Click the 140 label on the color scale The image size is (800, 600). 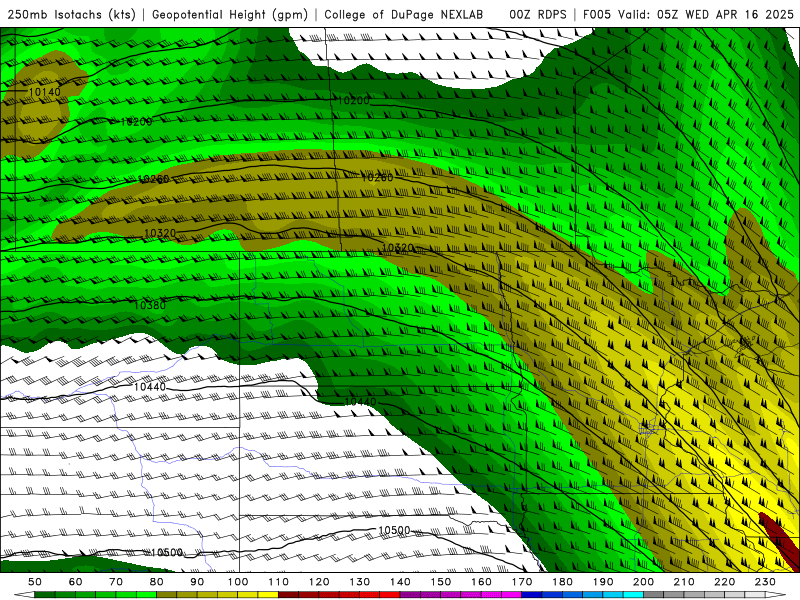click(401, 582)
